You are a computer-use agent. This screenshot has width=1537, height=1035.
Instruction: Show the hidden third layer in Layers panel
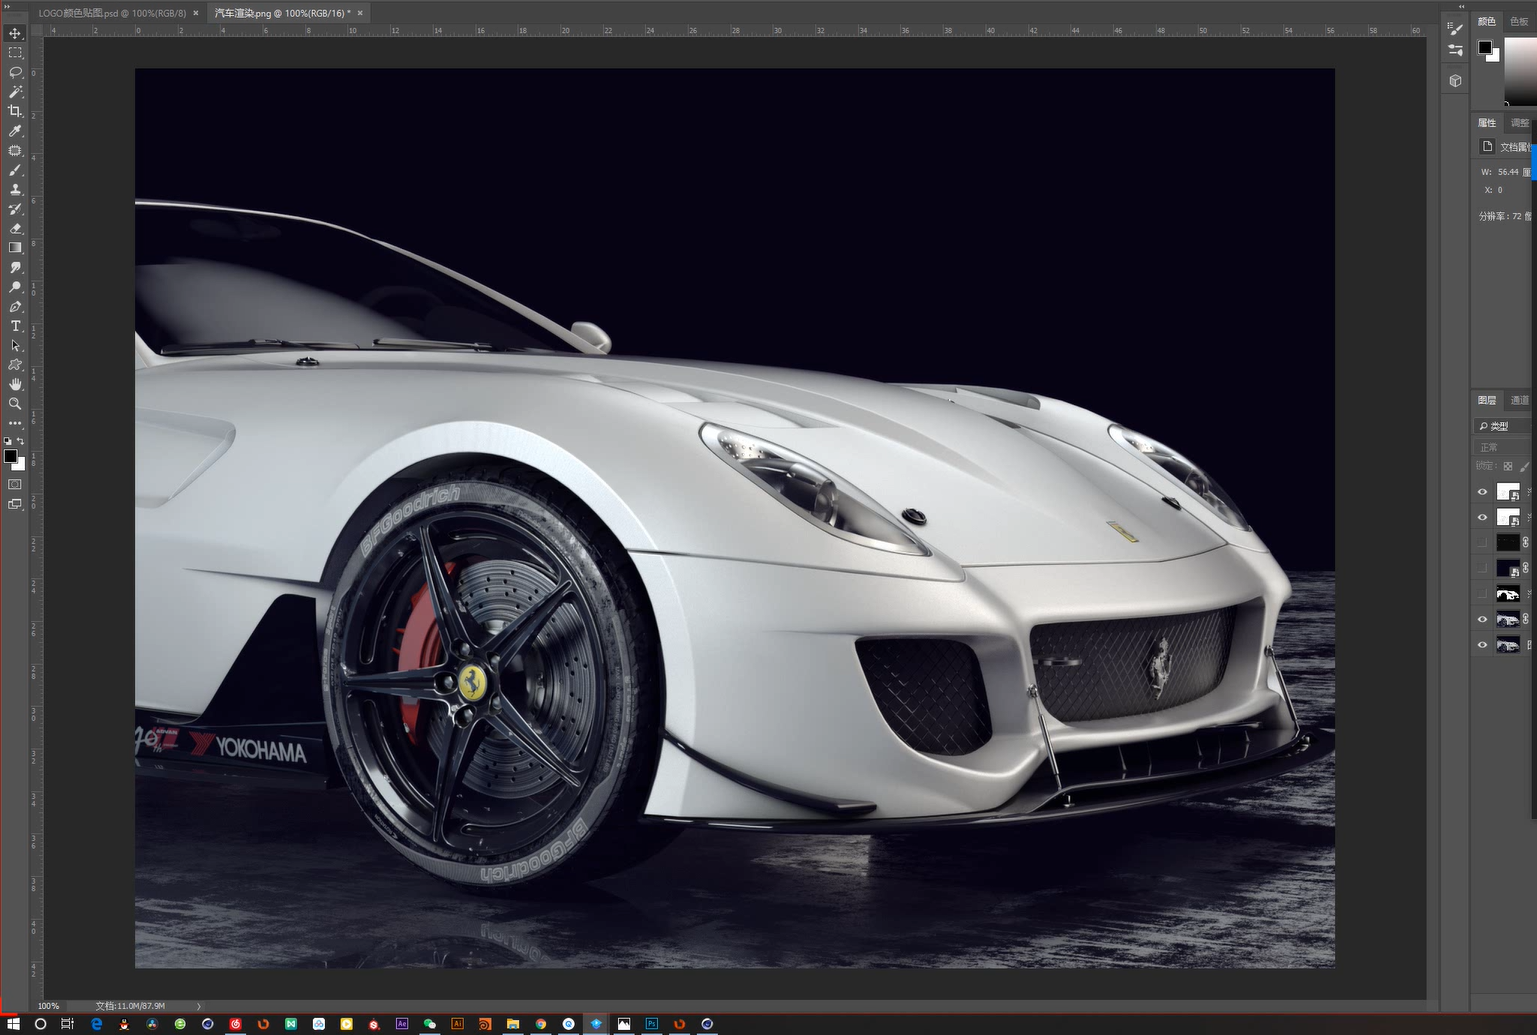(x=1482, y=543)
